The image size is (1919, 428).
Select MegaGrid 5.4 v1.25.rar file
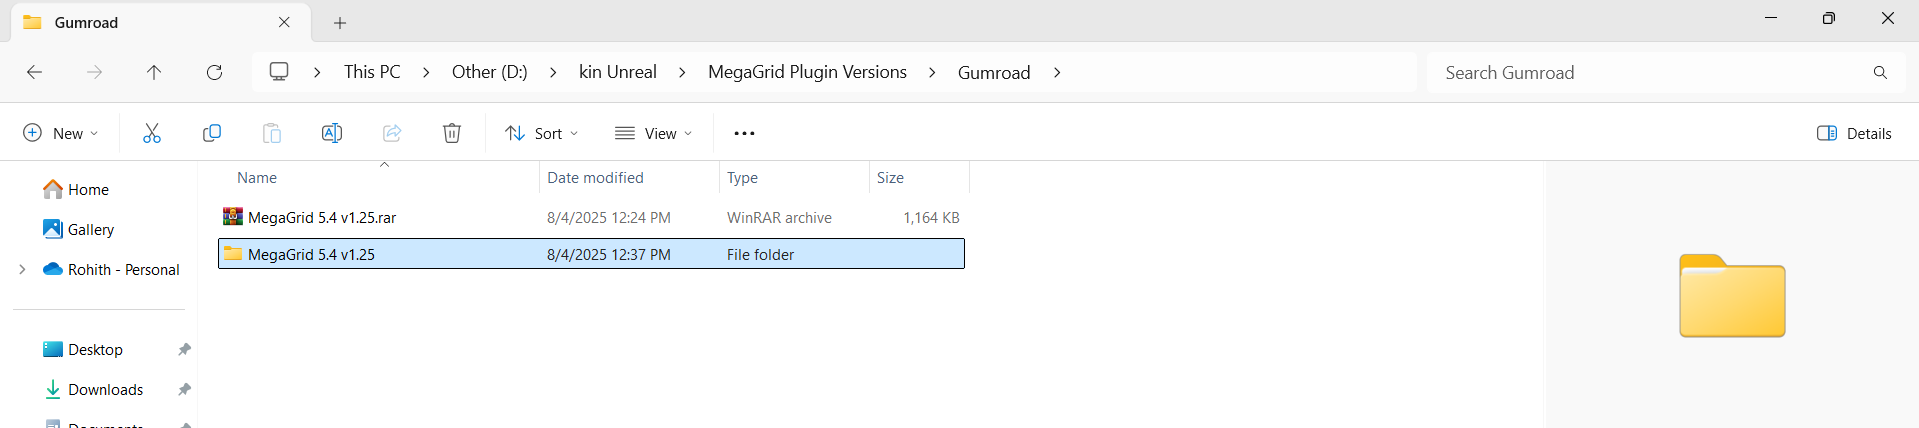pyautogui.click(x=591, y=217)
